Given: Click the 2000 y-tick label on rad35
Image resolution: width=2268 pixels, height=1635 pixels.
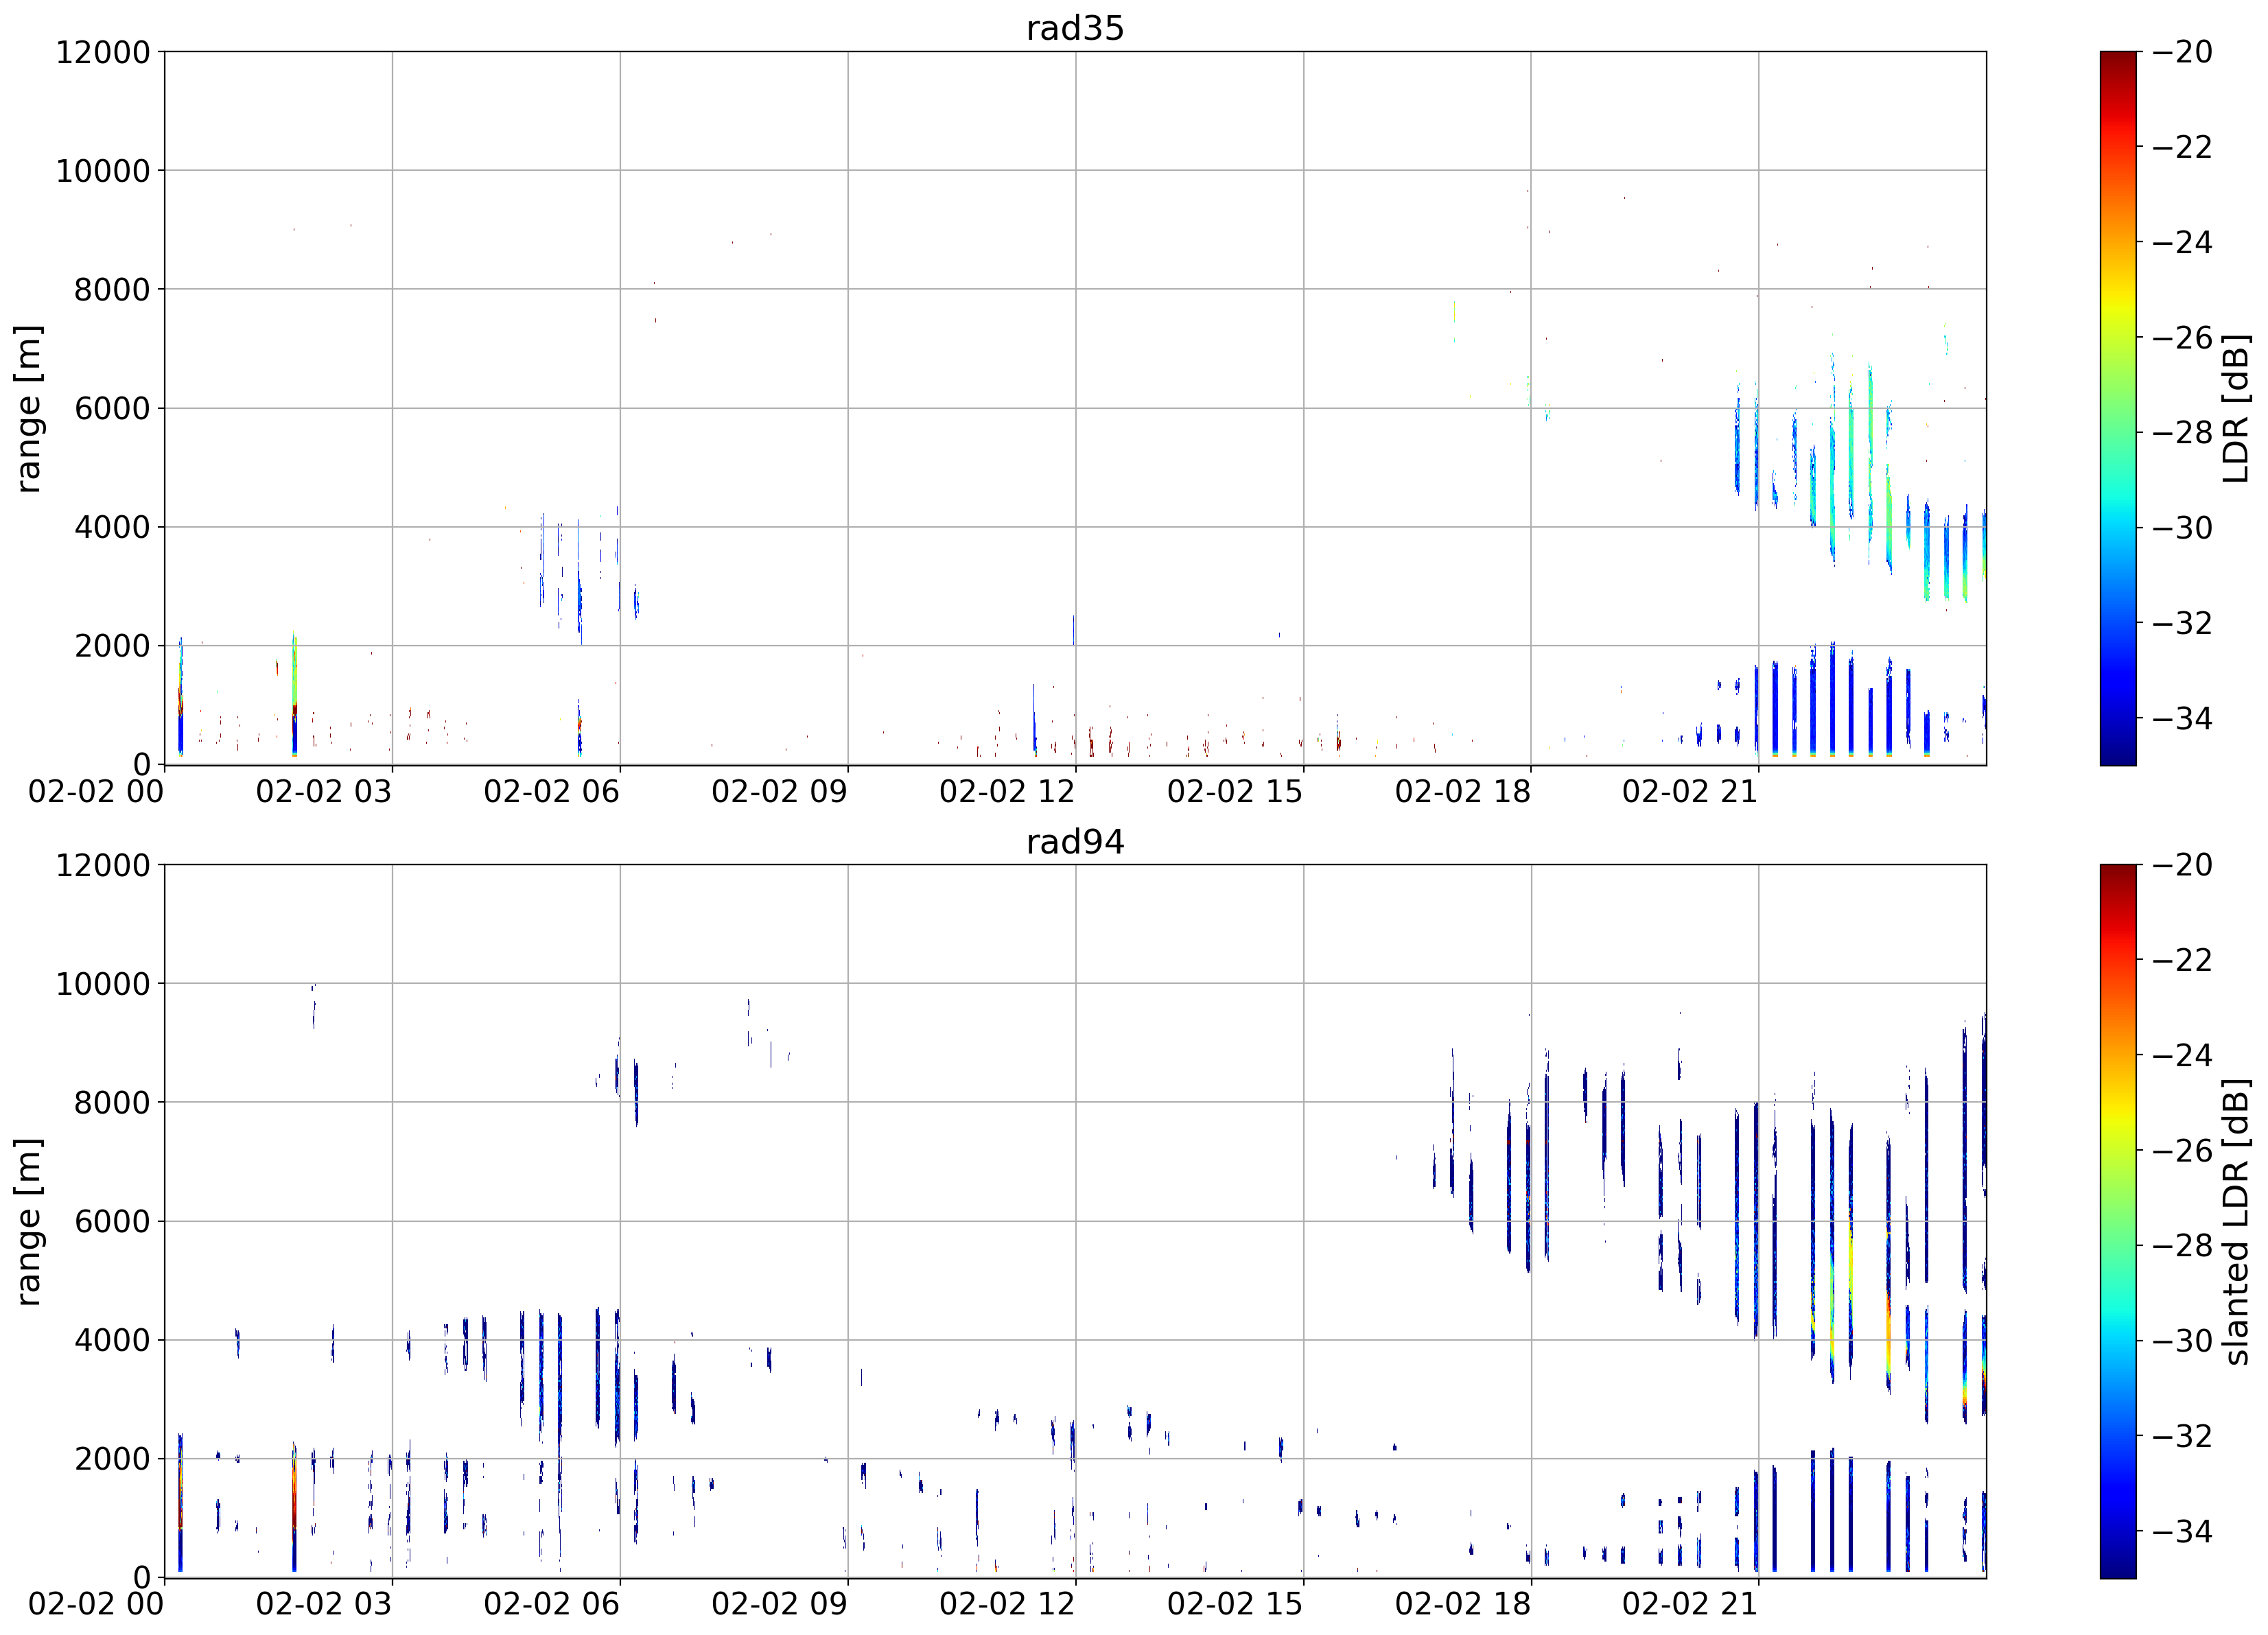Looking at the screenshot, I should [x=113, y=646].
